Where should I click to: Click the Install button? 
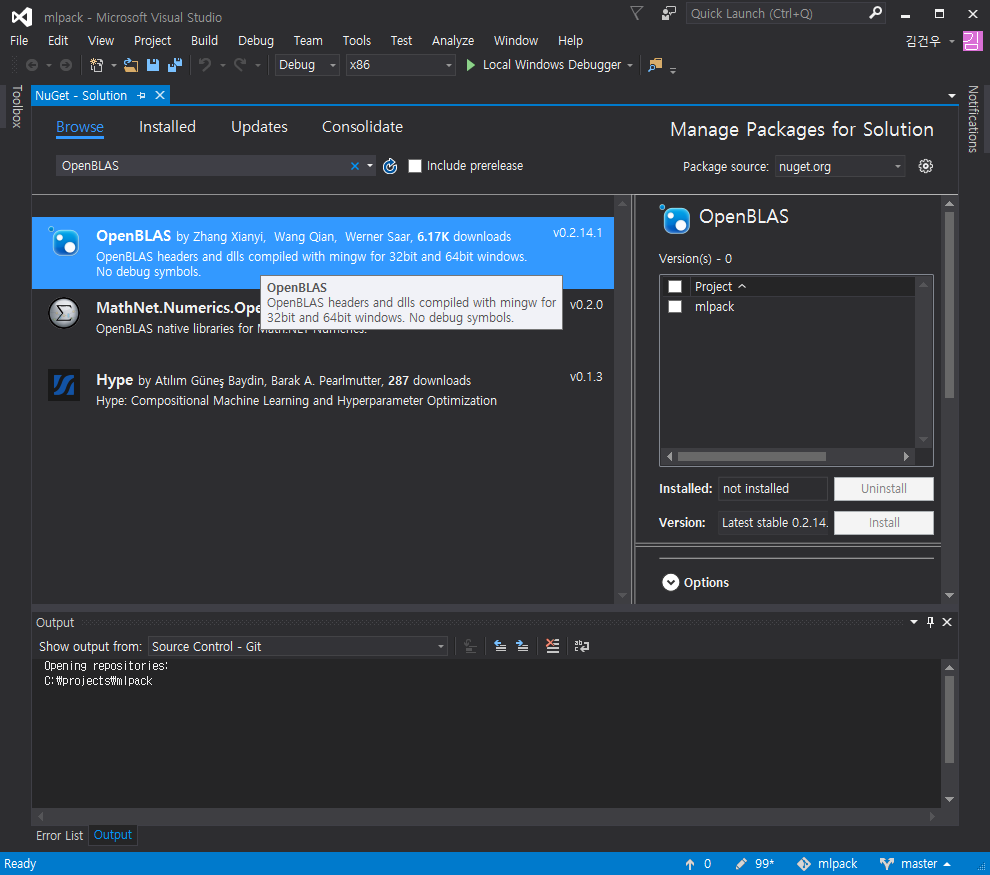(883, 523)
